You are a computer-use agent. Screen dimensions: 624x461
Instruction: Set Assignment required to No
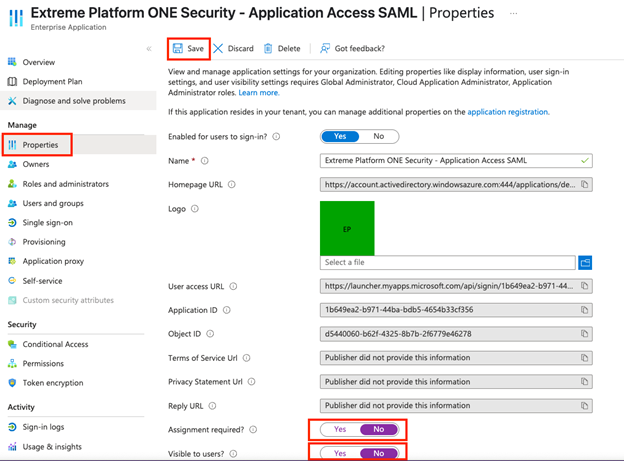pos(378,429)
